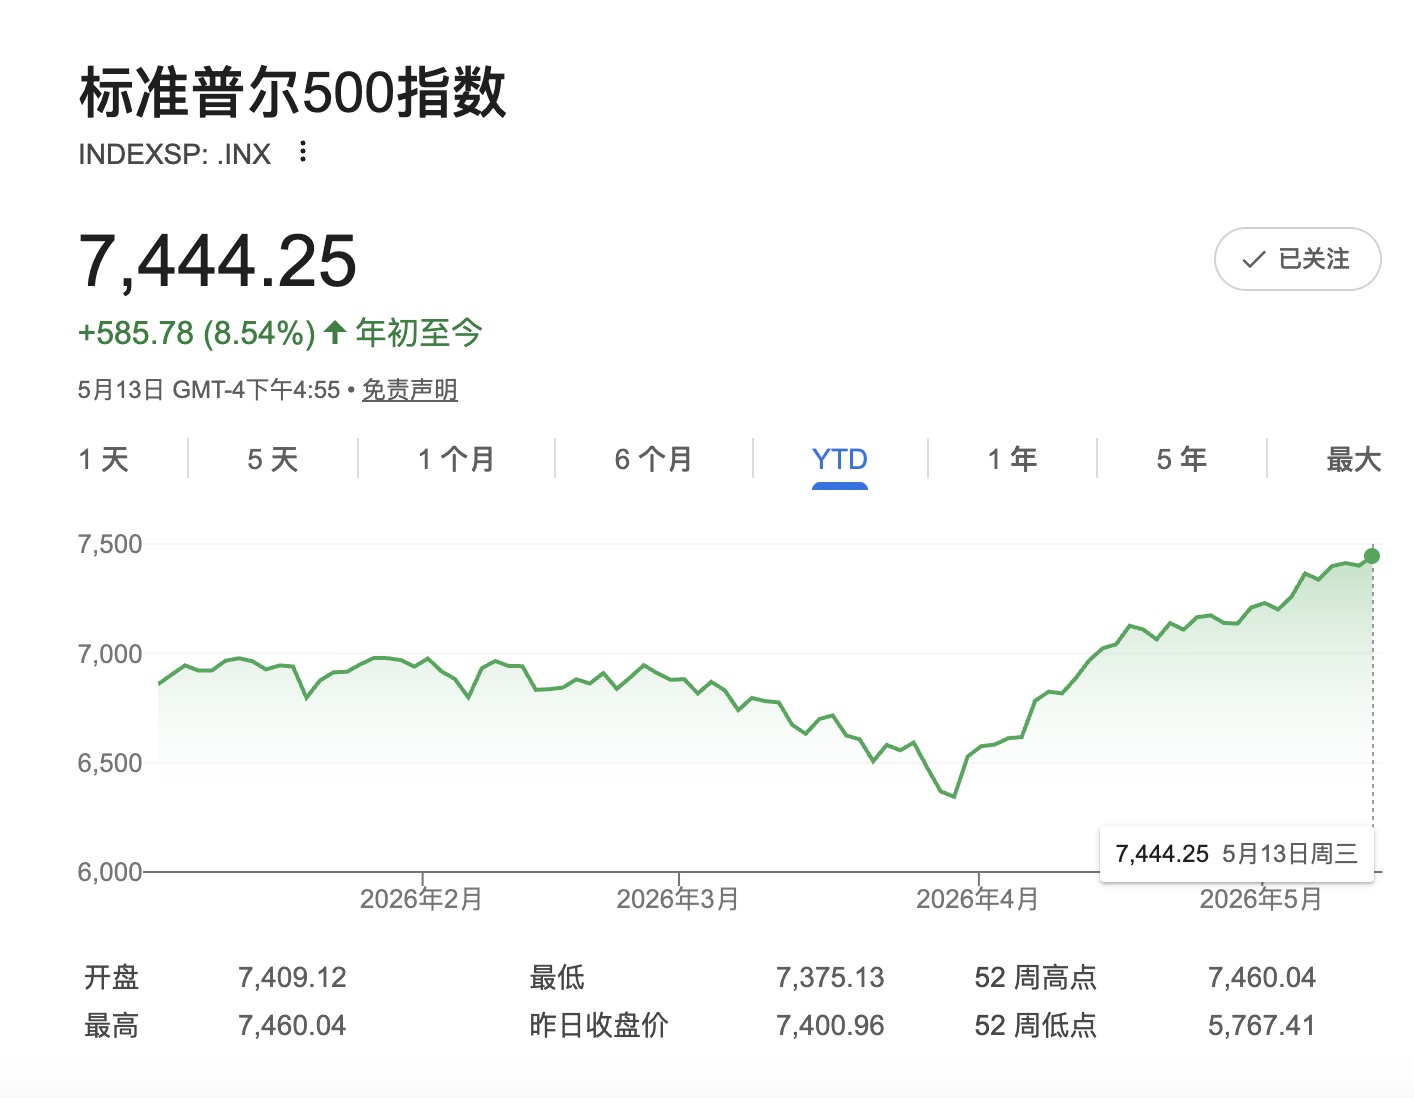1414x1098 pixels.
Task: Click the 2026年3月 axis label
Action: 678,899
